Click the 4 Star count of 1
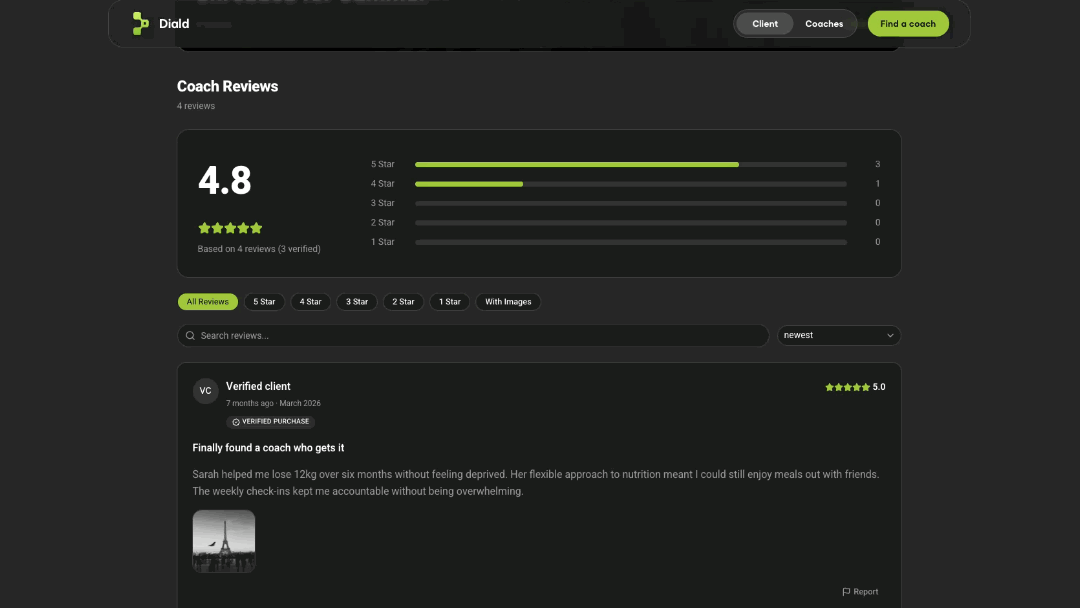This screenshot has width=1080, height=608. 878,184
